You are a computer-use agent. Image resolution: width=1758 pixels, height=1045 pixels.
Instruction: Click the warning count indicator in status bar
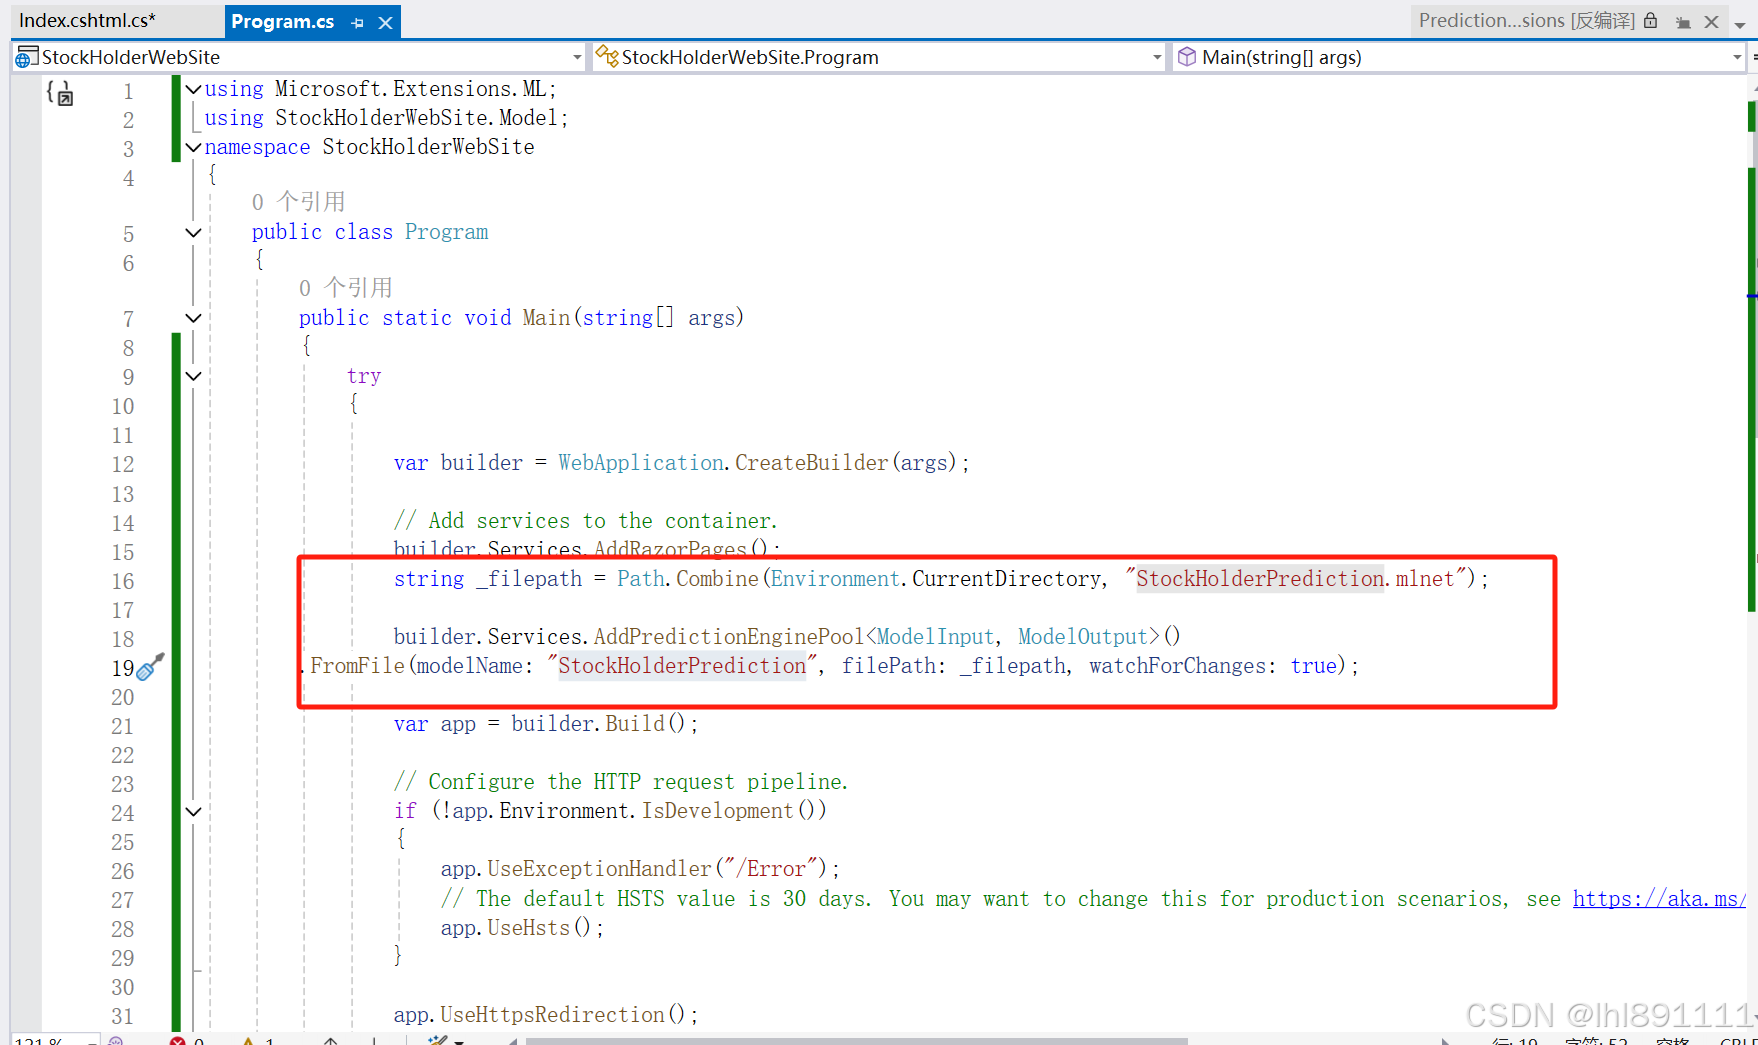[x=258, y=1040]
